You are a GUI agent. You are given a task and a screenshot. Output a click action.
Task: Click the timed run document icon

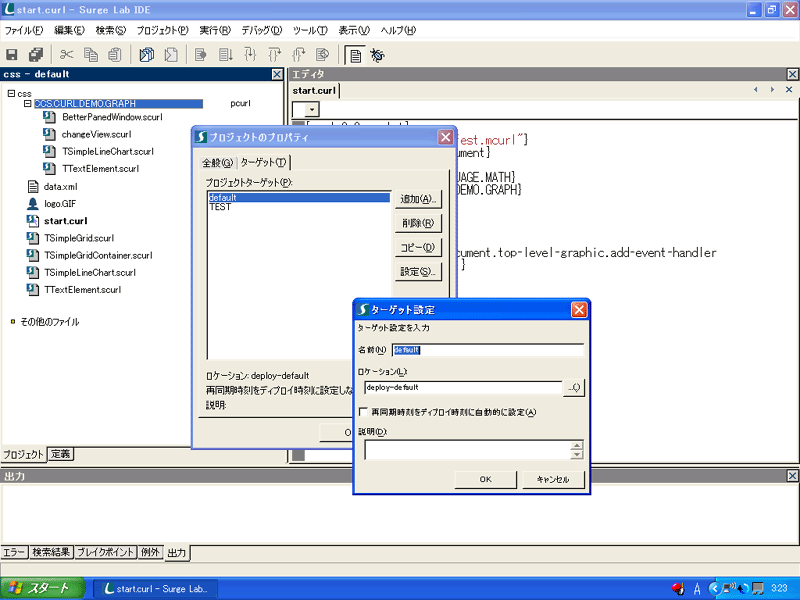point(322,55)
